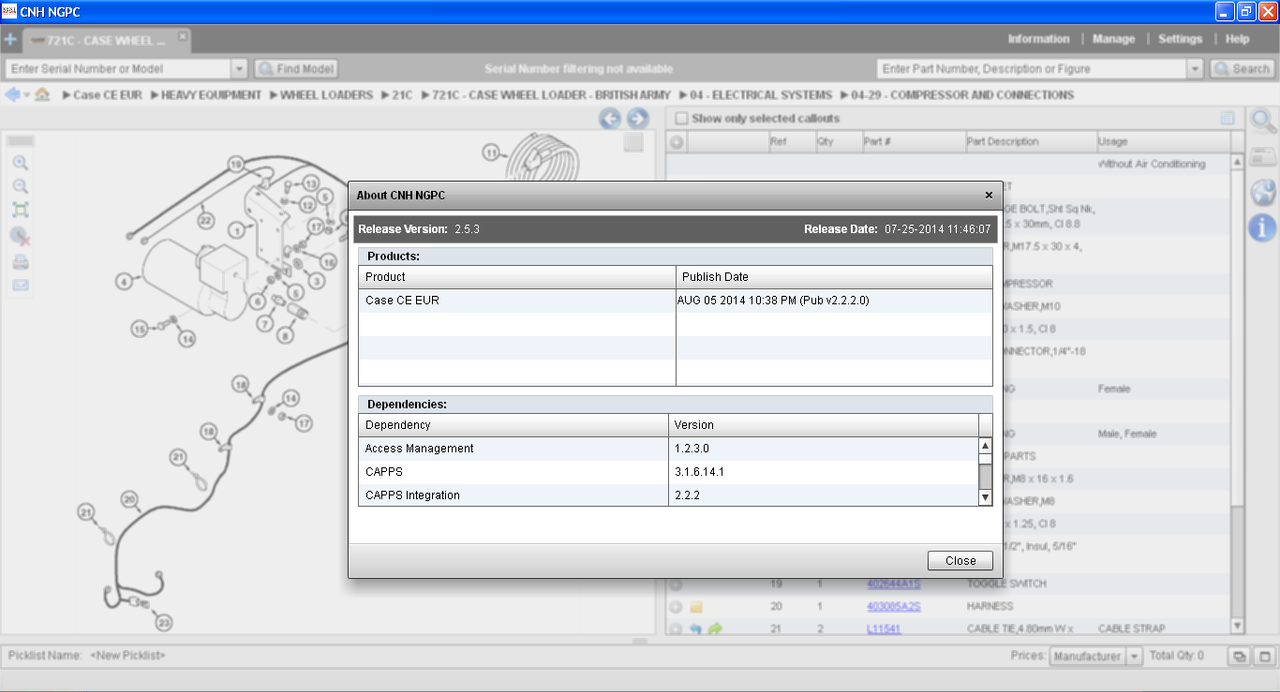Screen dimensions: 1280x692
Task: Open part link 402644A1S
Action: (893, 584)
